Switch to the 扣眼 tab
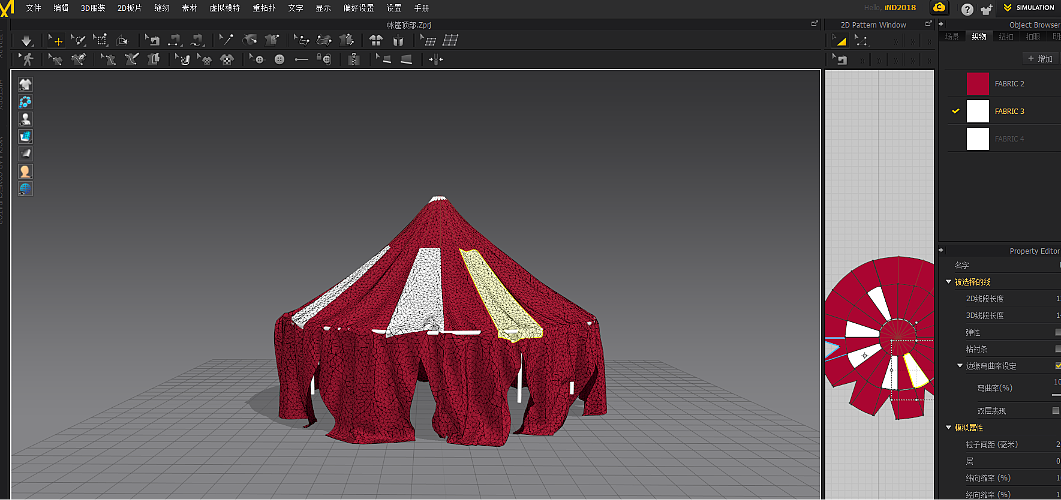The image size is (1061, 500). (1033, 37)
